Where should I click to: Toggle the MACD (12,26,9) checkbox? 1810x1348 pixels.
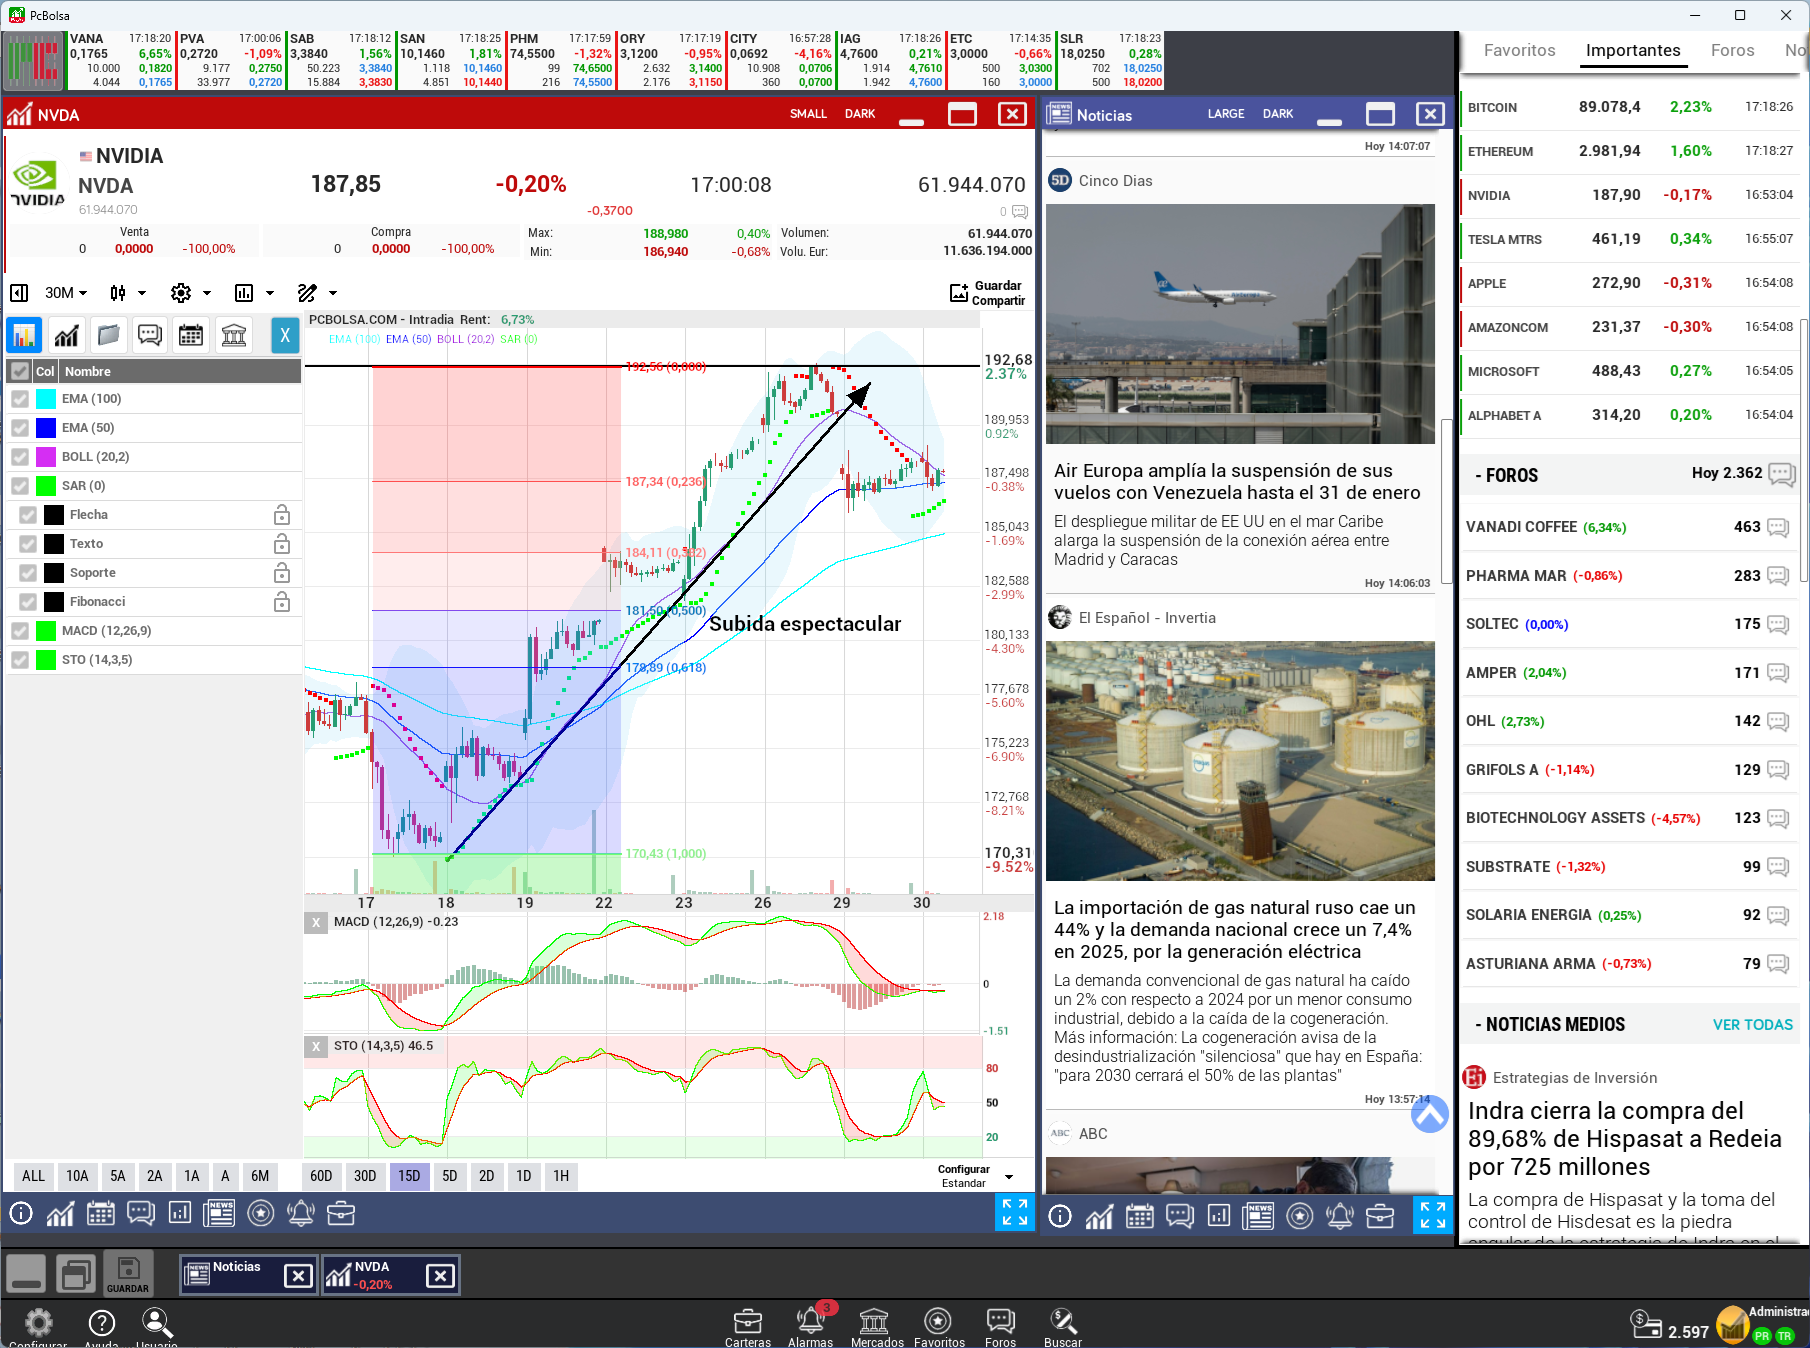coord(20,631)
